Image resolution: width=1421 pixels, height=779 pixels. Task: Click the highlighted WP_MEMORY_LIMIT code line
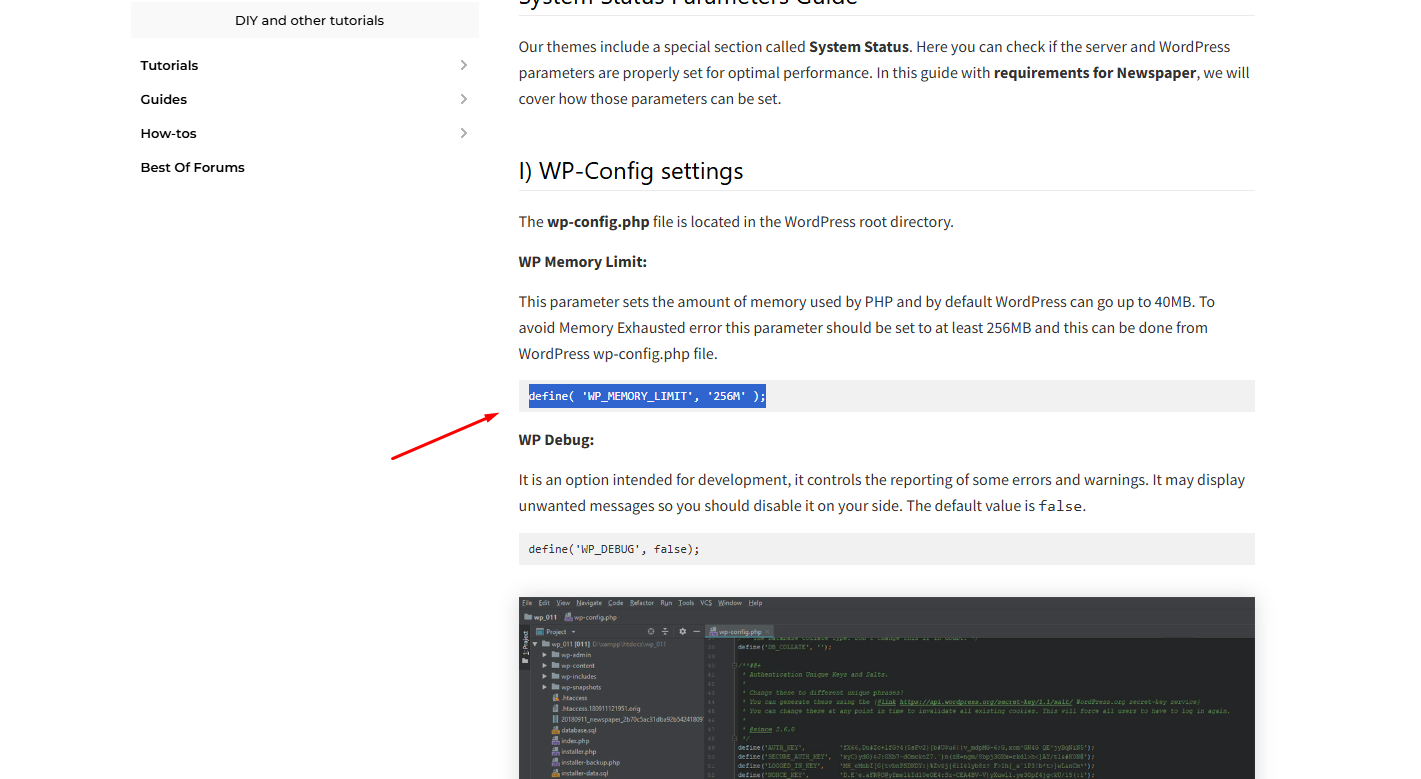point(647,396)
